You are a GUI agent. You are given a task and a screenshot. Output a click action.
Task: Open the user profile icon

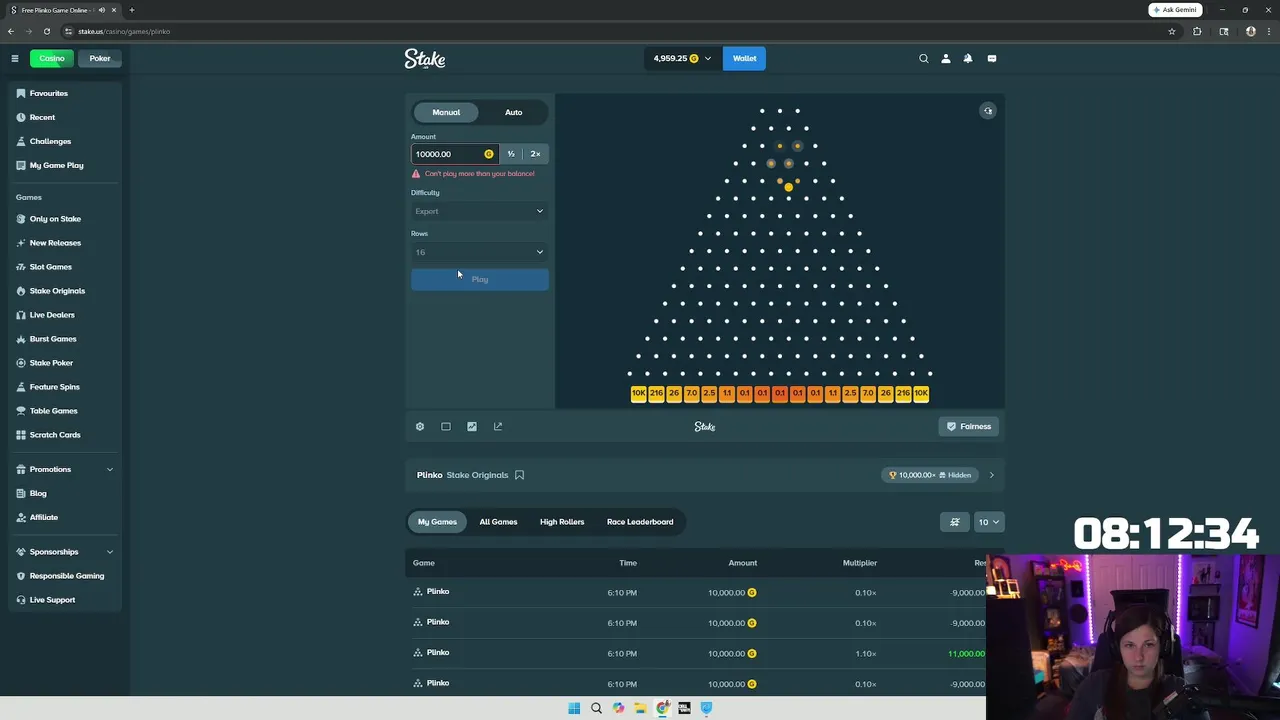tap(946, 58)
